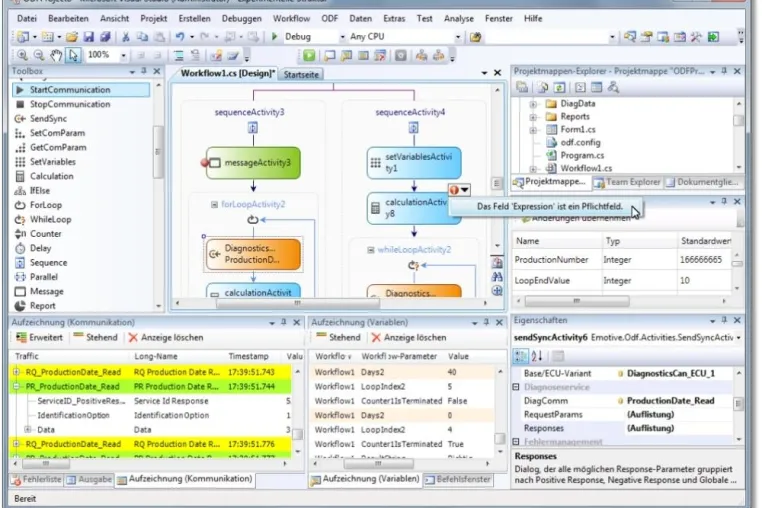Image resolution: width=762 pixels, height=508 pixels.
Task: Expand the Reports folder node
Action: 533,117
